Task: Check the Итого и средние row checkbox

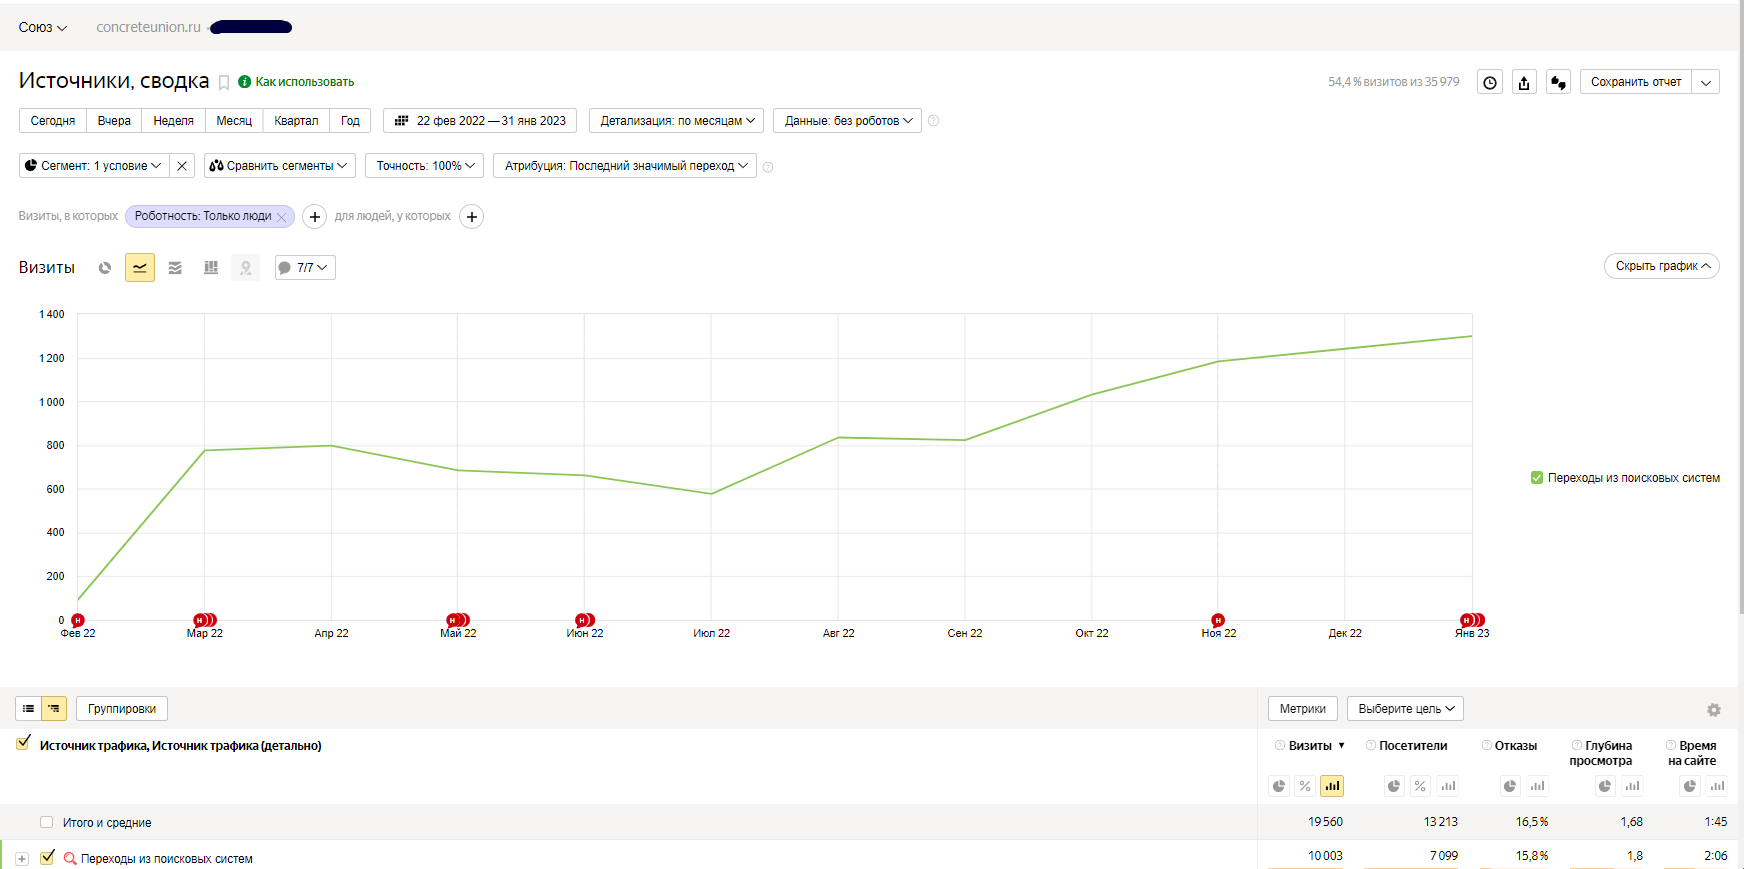Action: (x=46, y=822)
